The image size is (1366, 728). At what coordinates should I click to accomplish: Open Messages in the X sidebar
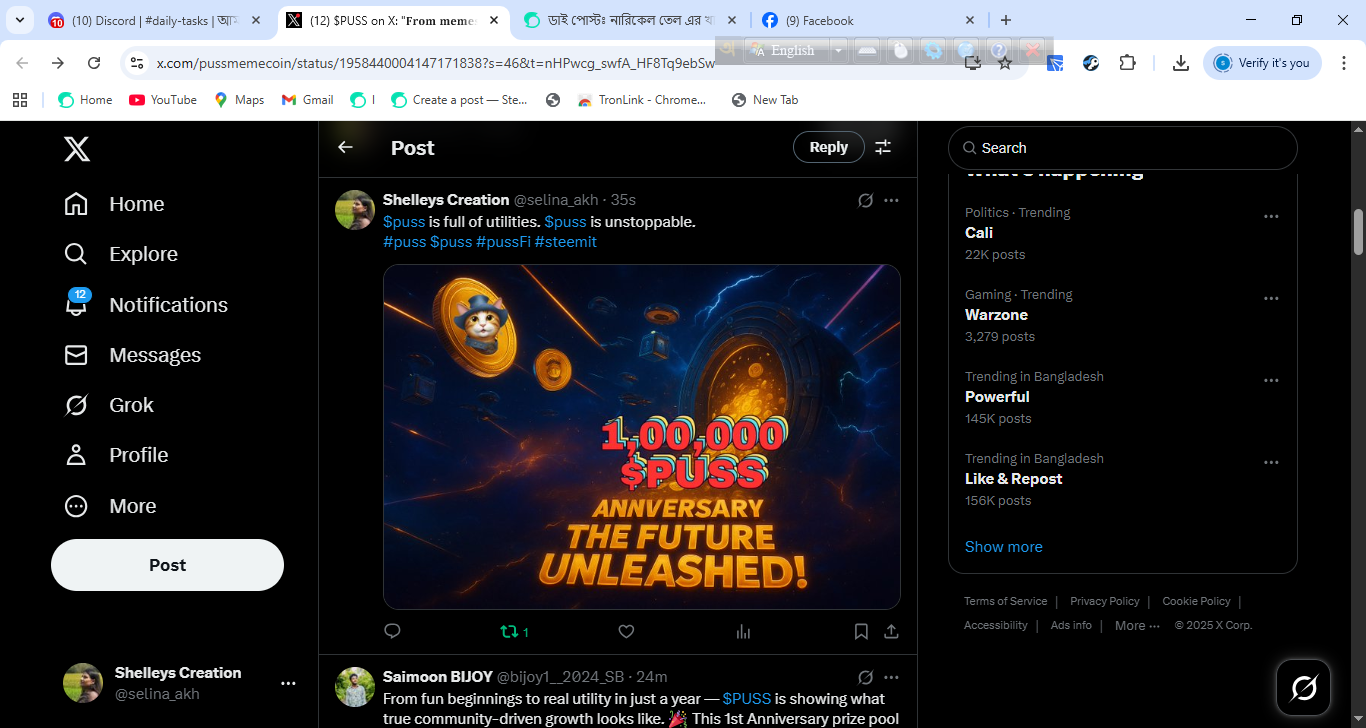tap(132, 355)
